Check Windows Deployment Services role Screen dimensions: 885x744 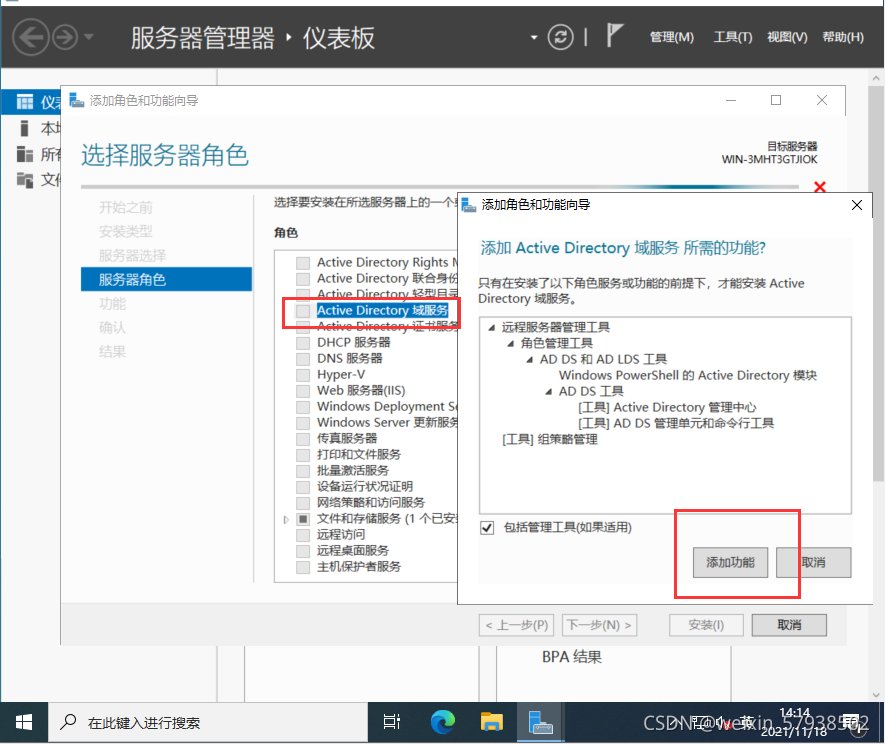coord(303,406)
